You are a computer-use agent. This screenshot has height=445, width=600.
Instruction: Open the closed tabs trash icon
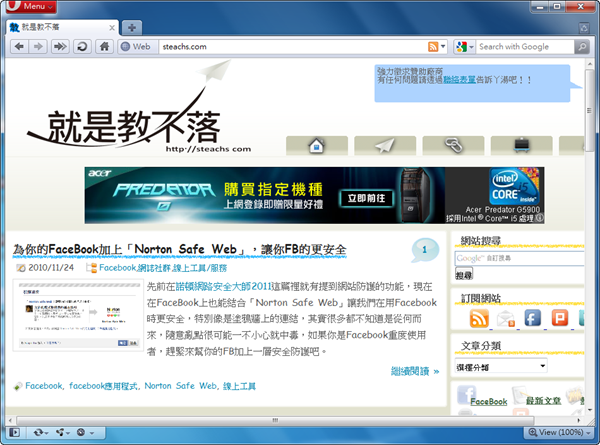click(584, 28)
